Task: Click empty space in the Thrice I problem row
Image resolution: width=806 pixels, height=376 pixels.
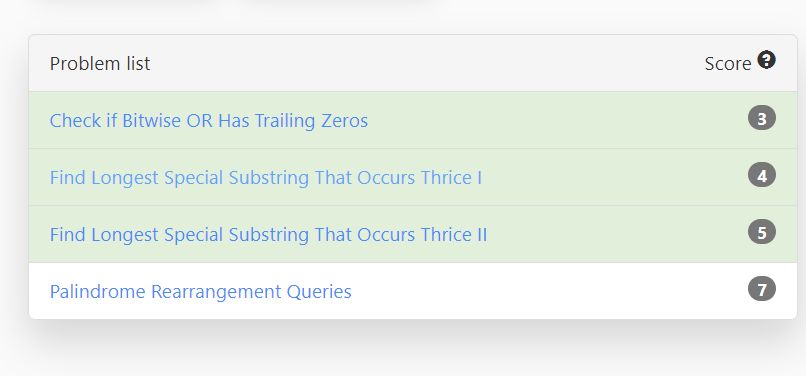Action: [x=612, y=178]
